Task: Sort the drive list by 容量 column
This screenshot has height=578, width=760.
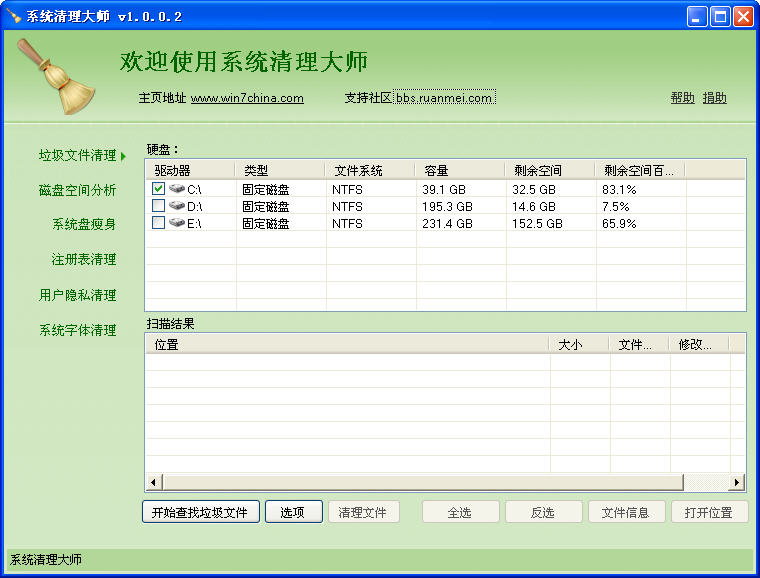Action: [460, 170]
